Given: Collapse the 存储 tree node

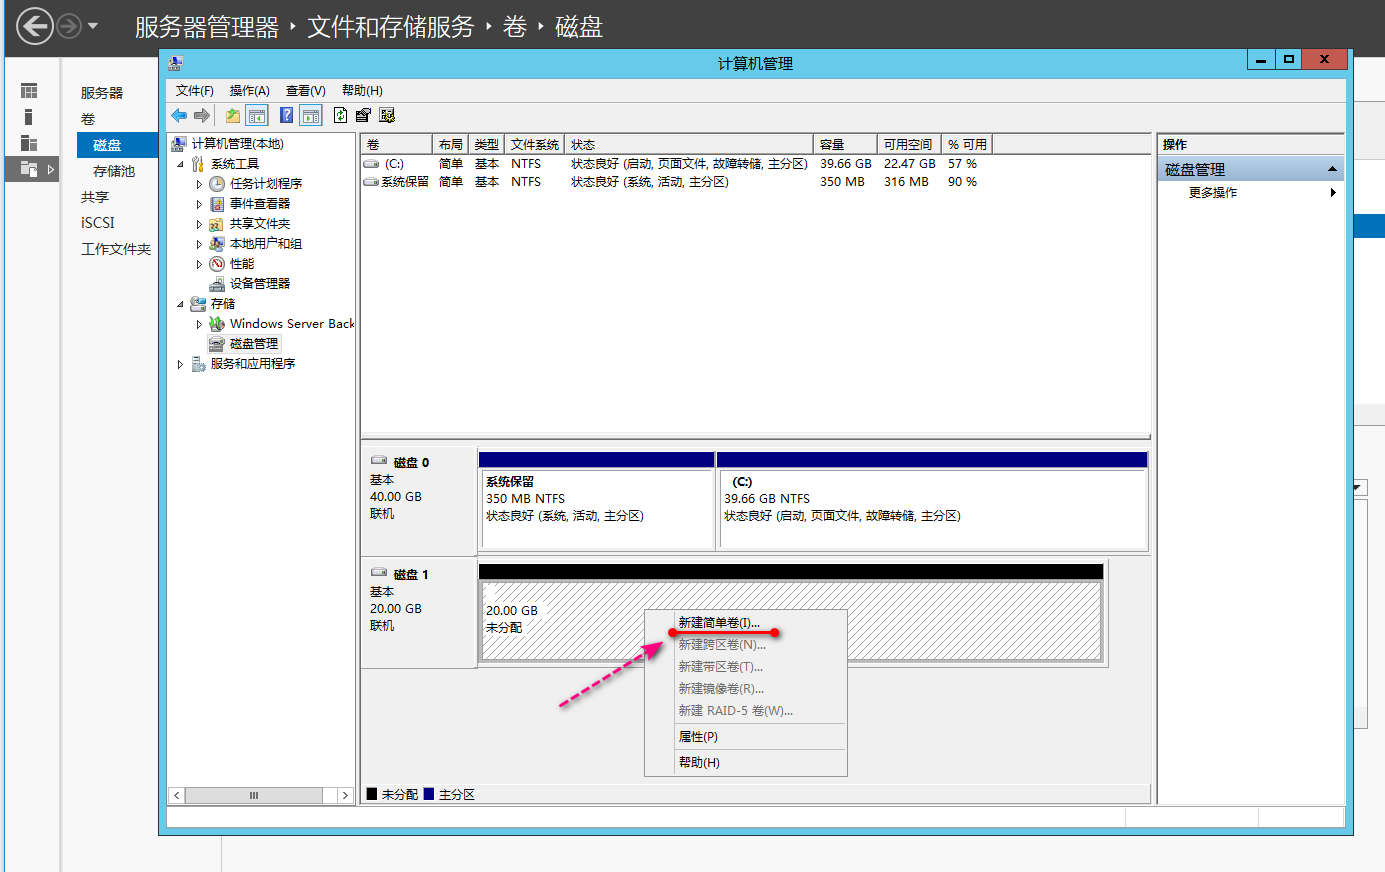Looking at the screenshot, I should point(180,304).
